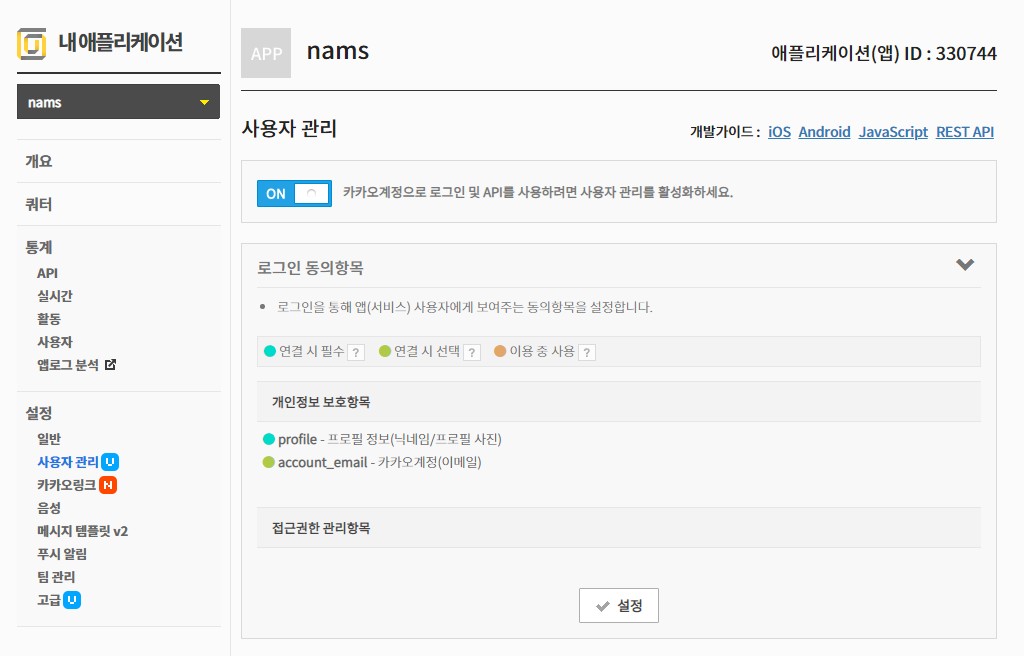
Task: Open the 고급 settings item
Action: (49, 600)
